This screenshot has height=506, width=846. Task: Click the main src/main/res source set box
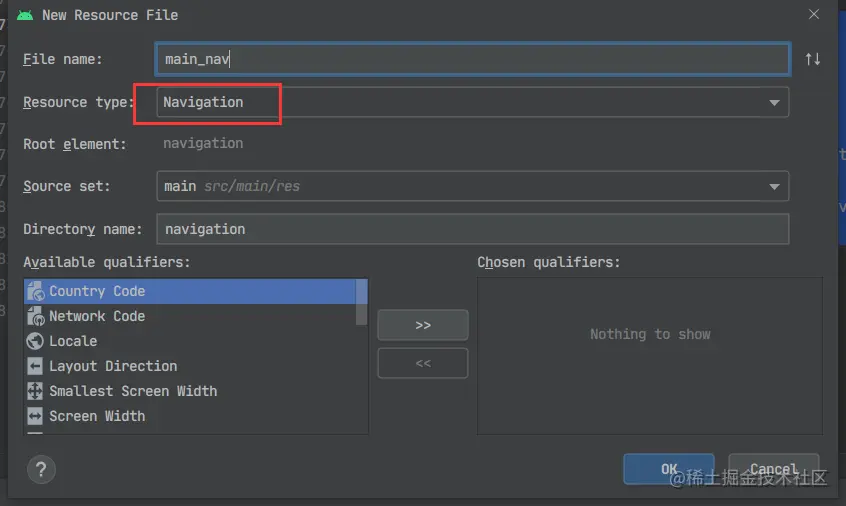[473, 186]
